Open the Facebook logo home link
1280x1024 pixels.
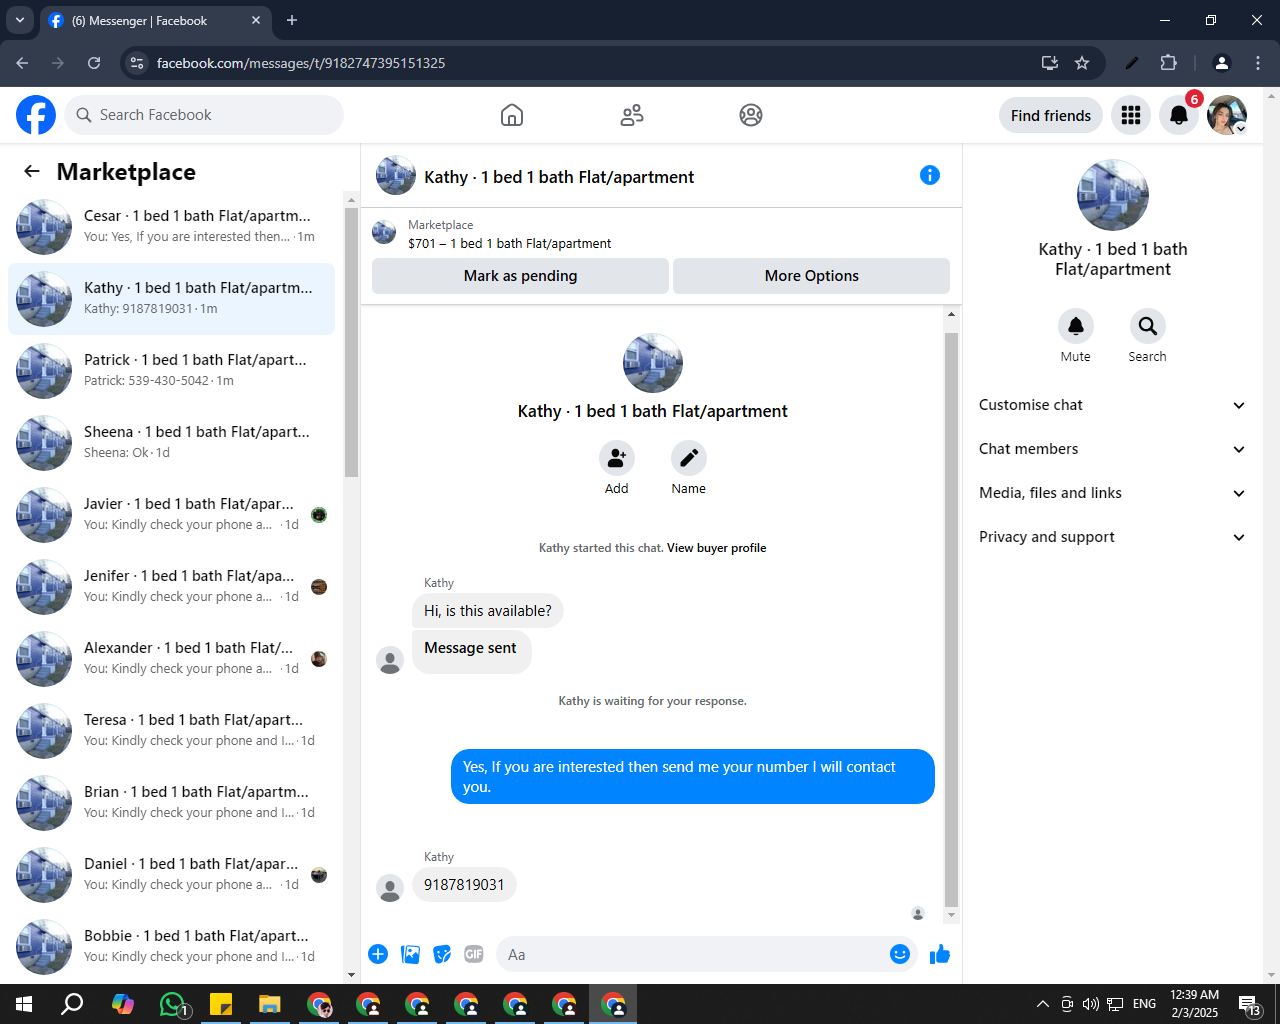click(x=36, y=115)
